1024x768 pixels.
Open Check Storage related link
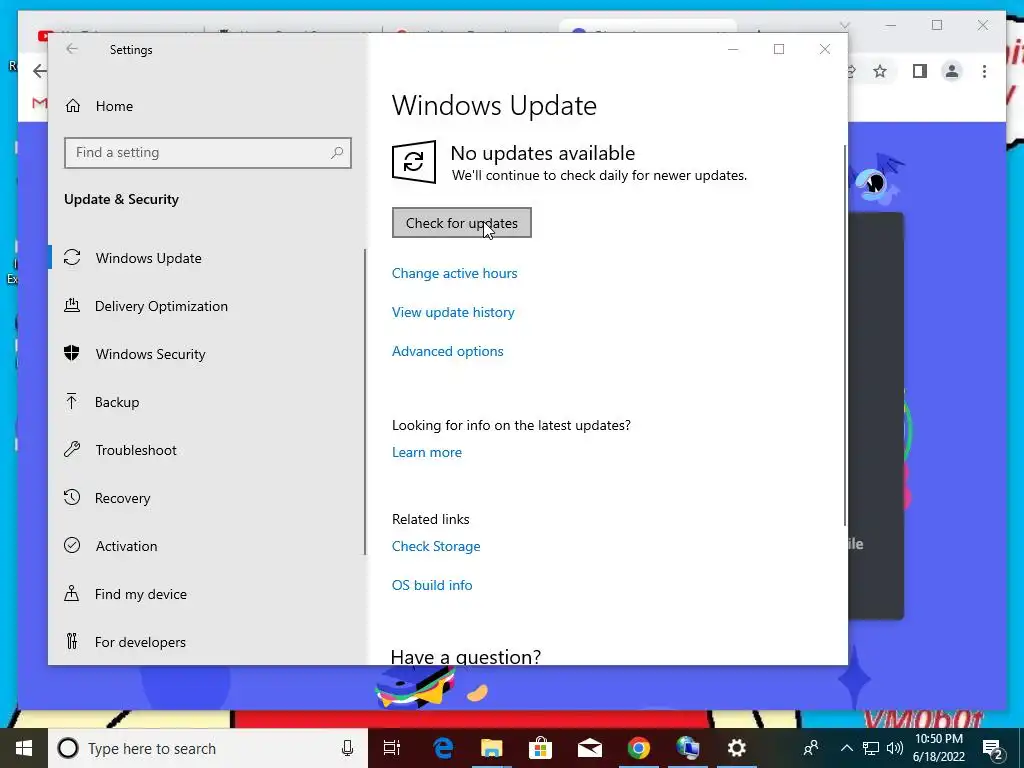tap(436, 546)
